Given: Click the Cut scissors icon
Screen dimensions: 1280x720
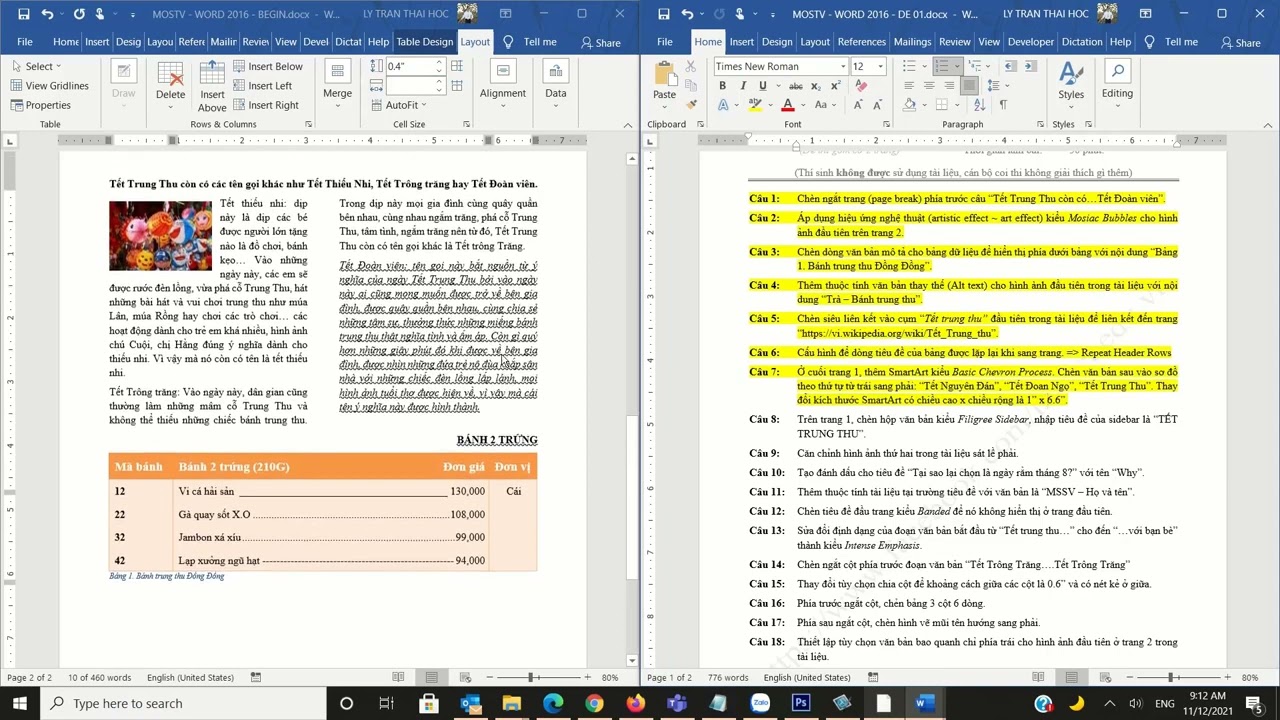Looking at the screenshot, I should (691, 67).
